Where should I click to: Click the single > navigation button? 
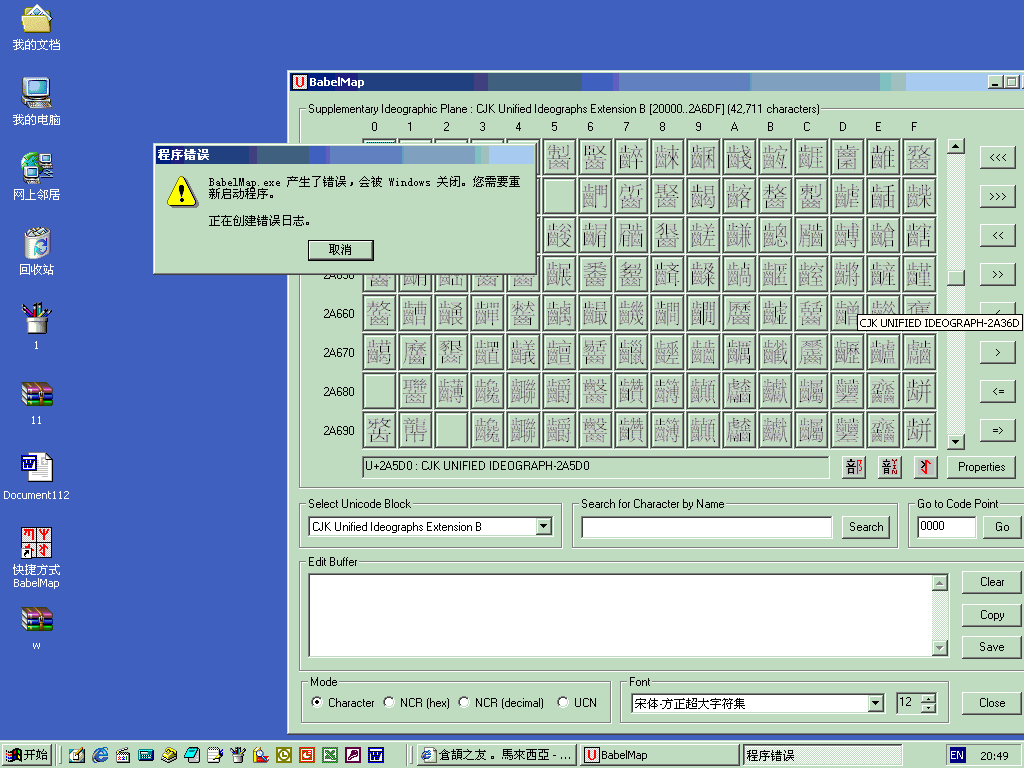click(x=998, y=353)
